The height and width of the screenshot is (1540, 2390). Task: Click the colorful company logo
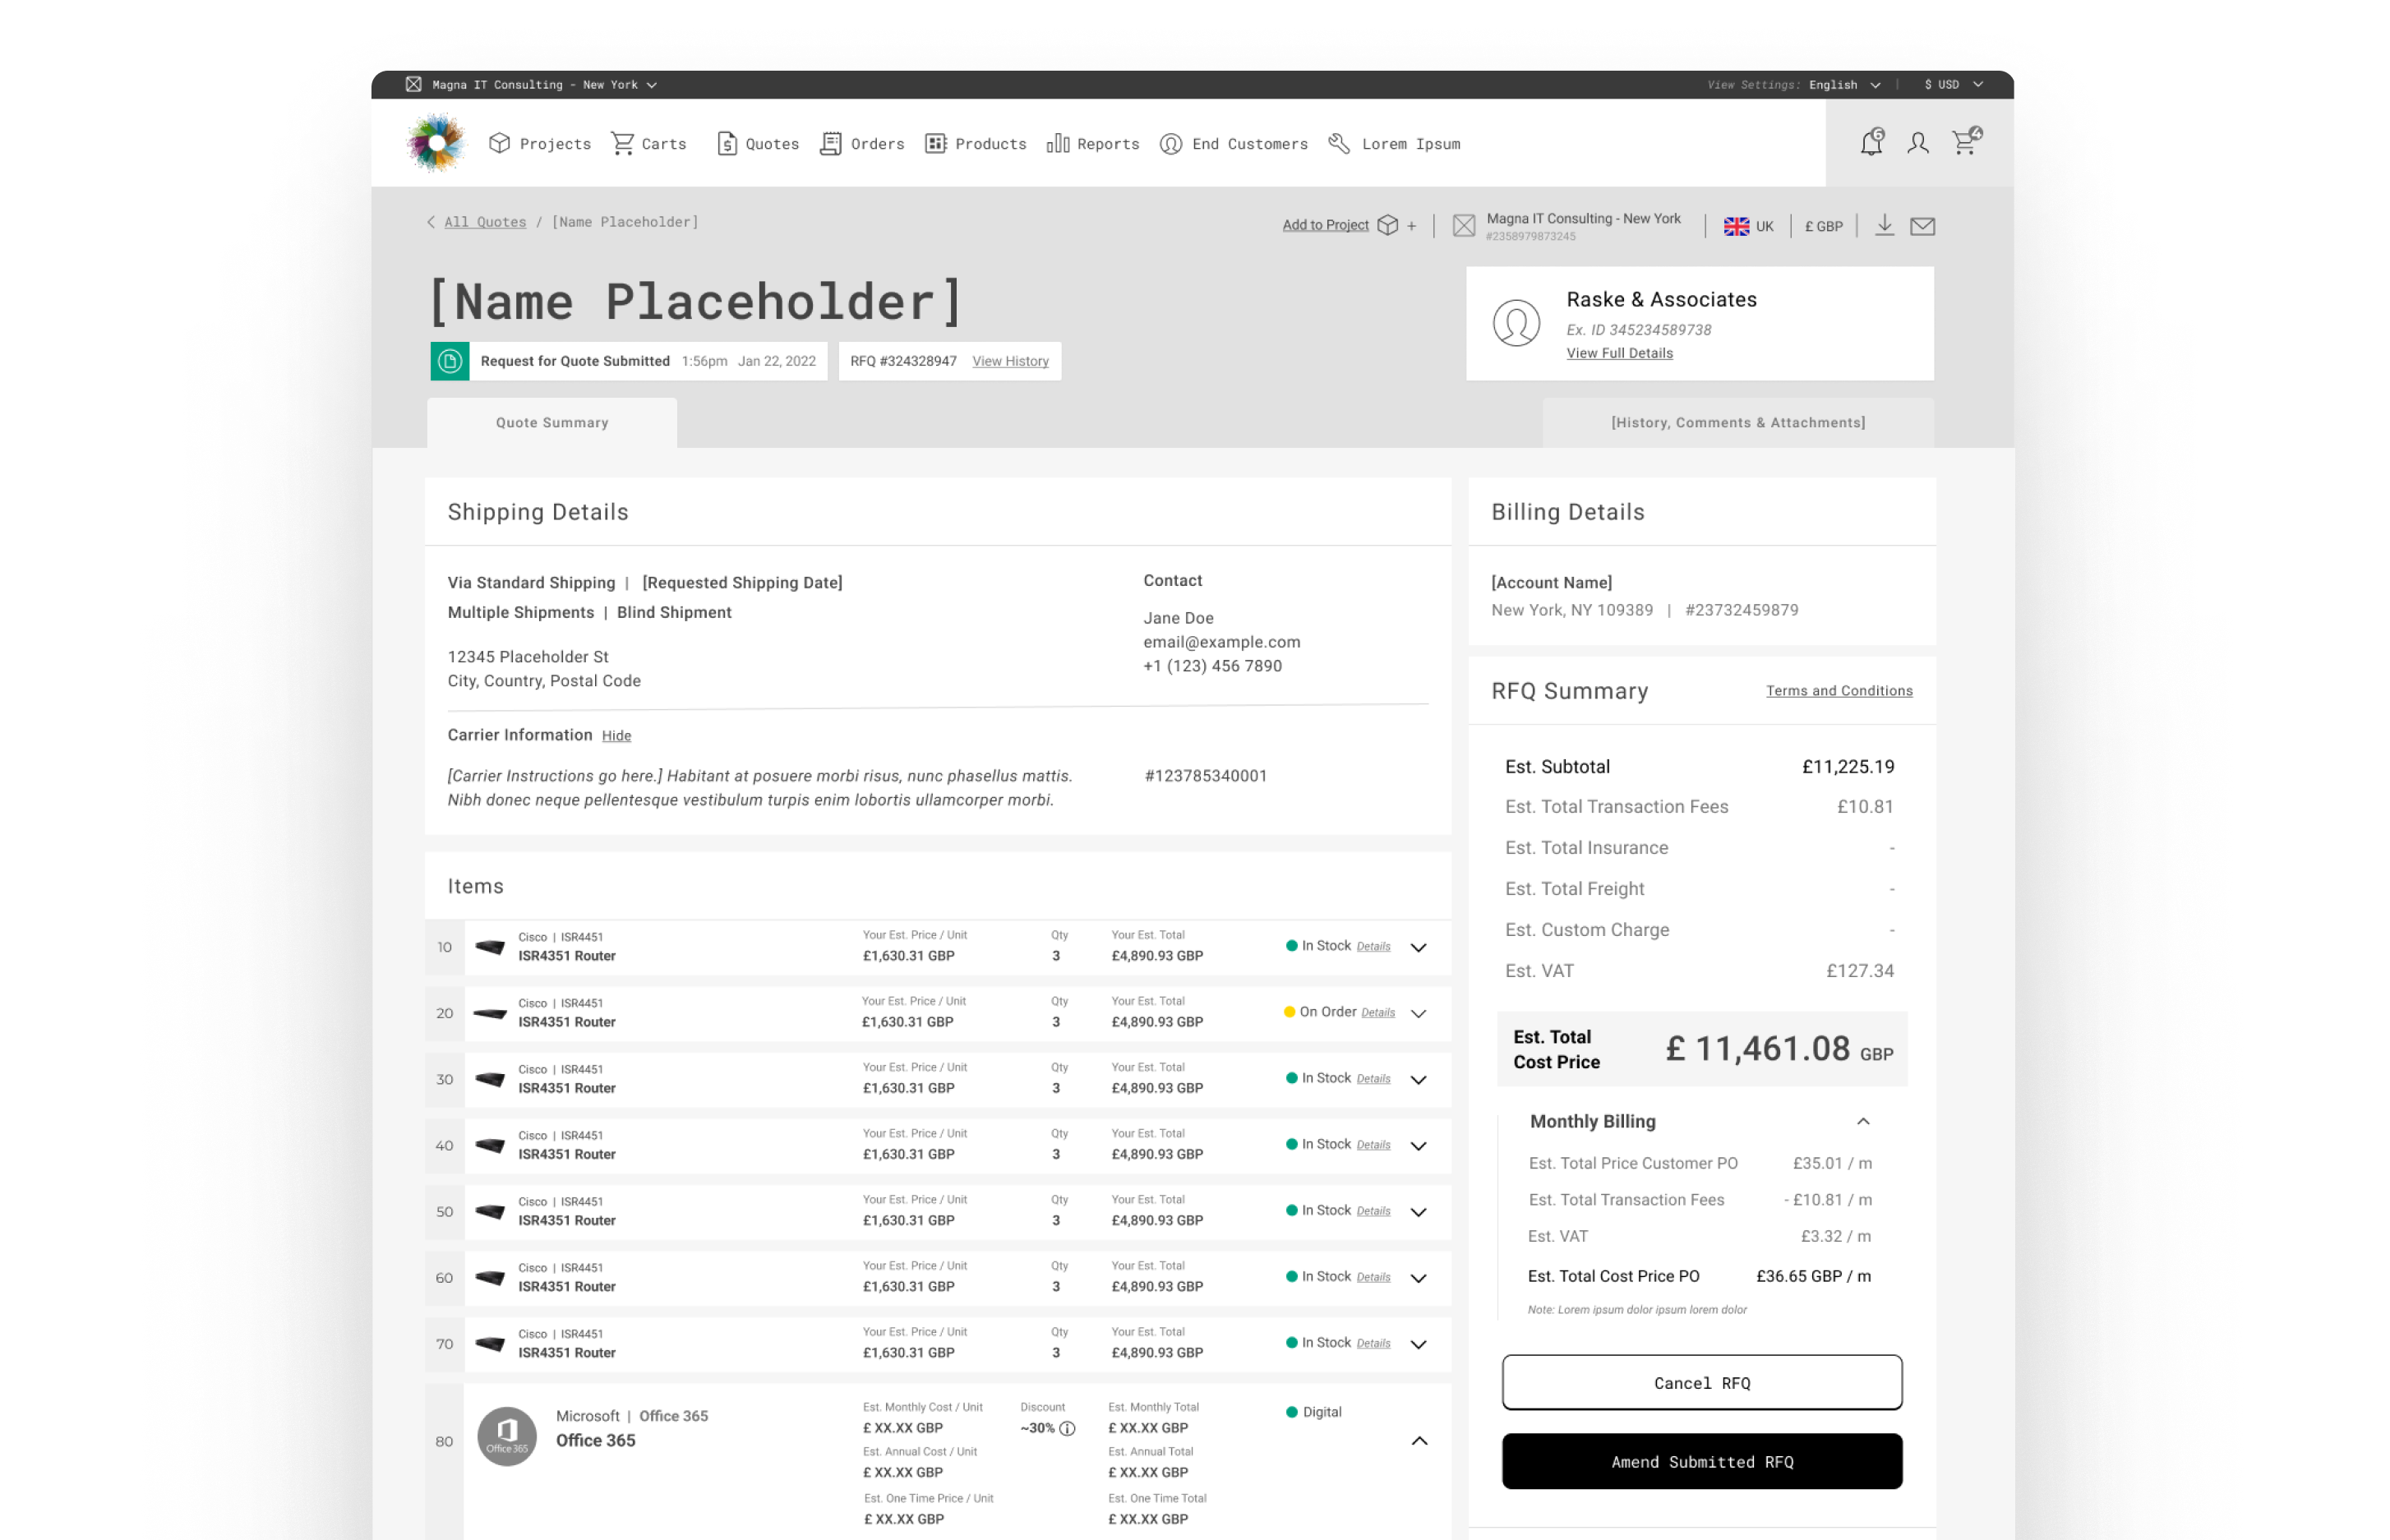(x=436, y=143)
